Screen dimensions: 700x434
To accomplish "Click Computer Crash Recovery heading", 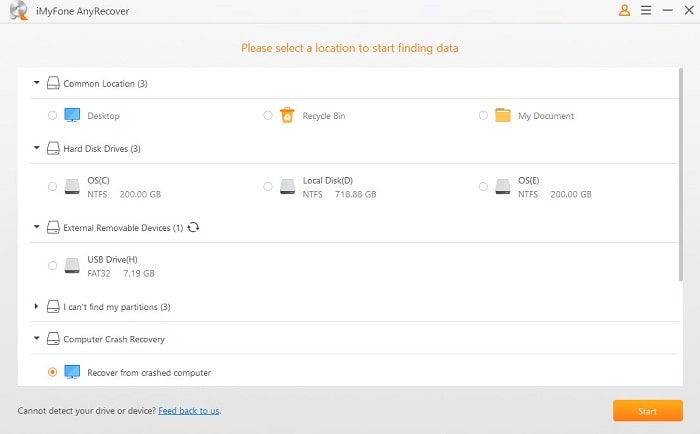I will [114, 339].
